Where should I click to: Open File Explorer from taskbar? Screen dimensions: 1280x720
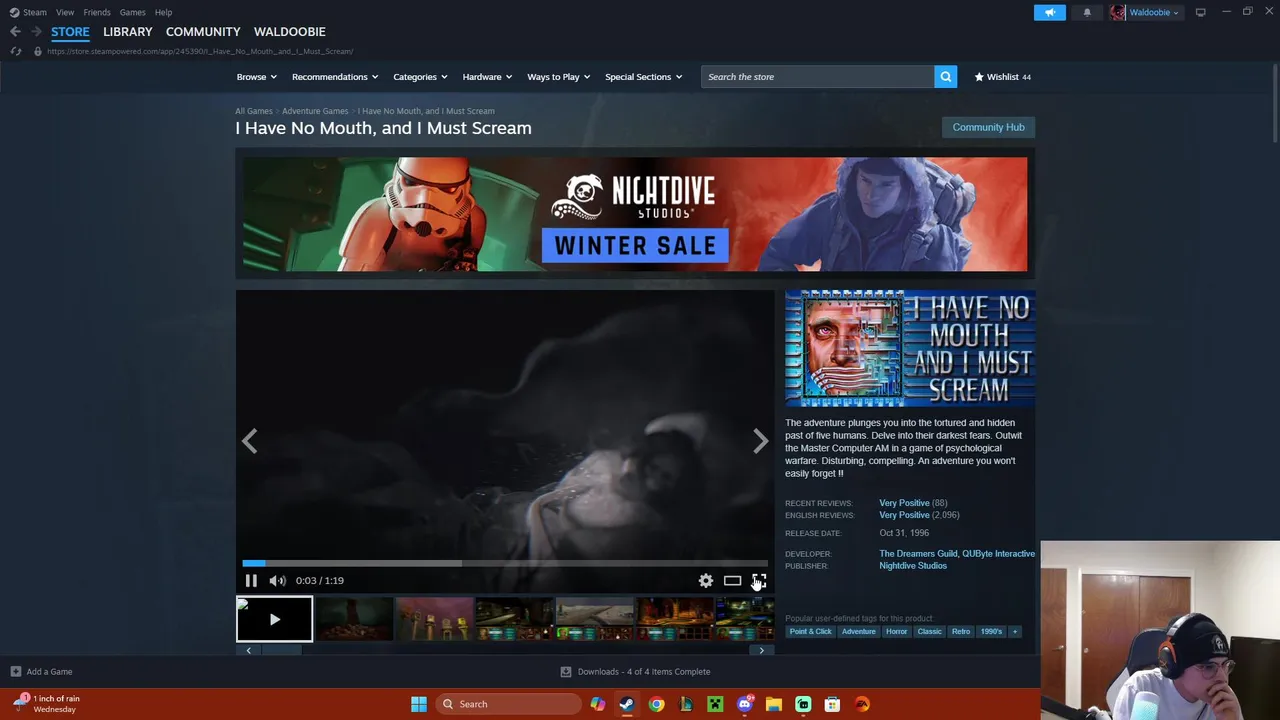(774, 704)
